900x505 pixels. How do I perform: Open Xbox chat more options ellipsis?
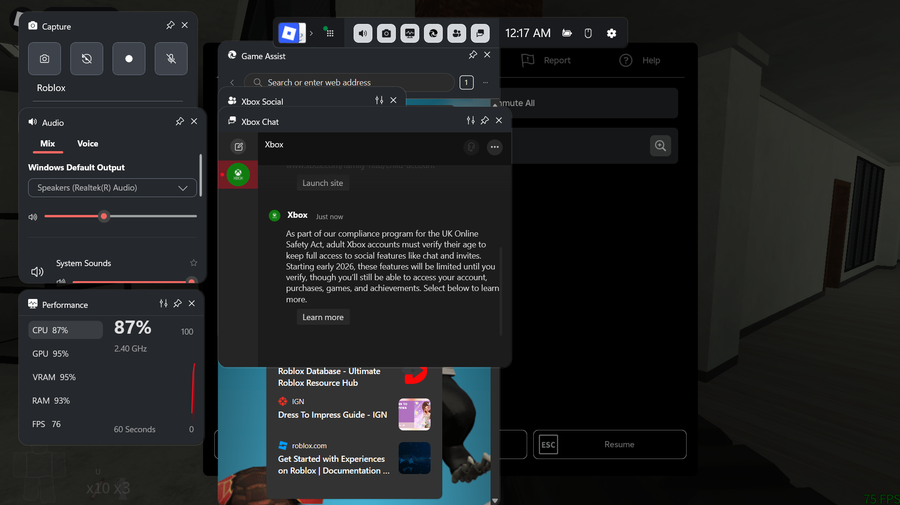495,147
